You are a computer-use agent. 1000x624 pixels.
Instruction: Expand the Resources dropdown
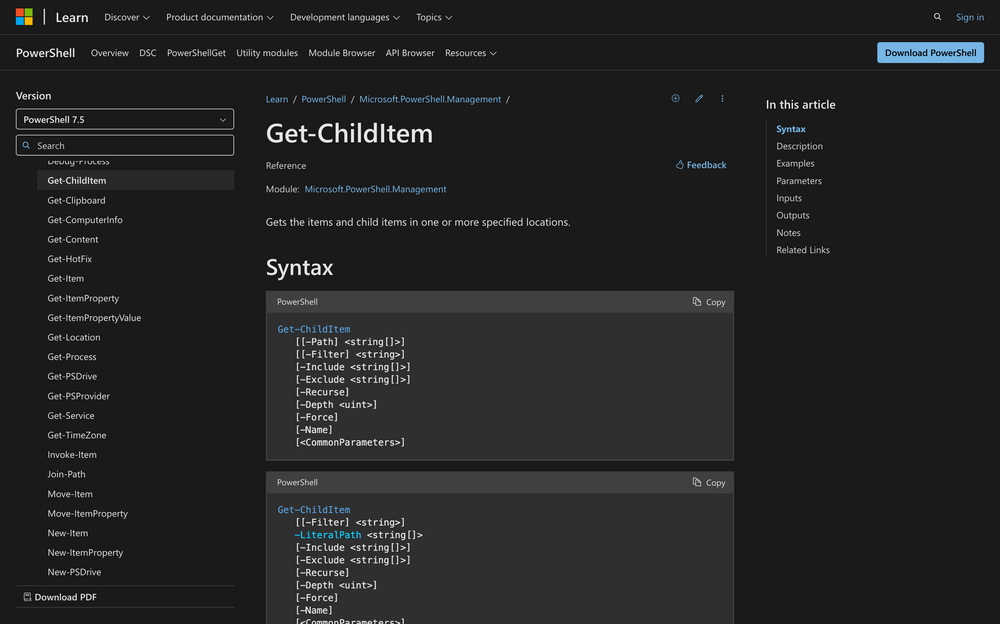[x=471, y=52]
